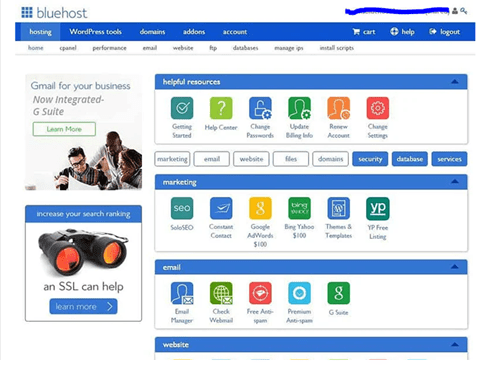Open the website submenu link
487x368 pixels.
183,48
